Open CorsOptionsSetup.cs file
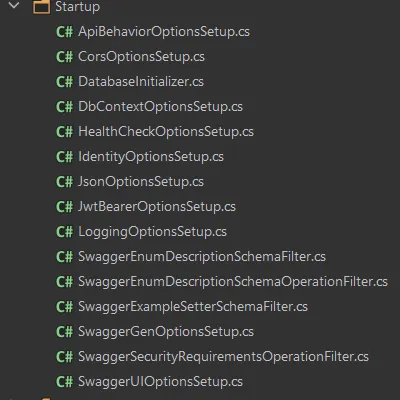400x400 pixels. pos(141,57)
